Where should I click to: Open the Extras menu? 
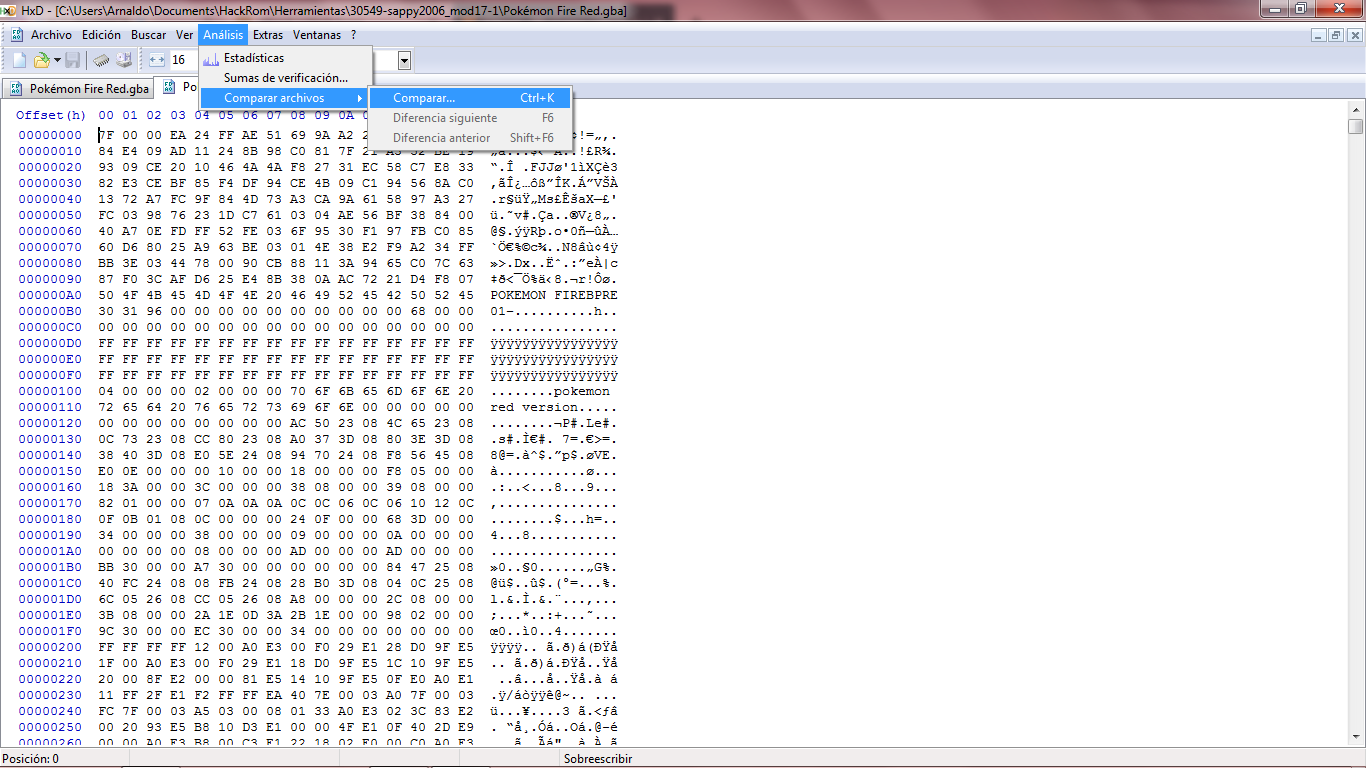[x=268, y=35]
